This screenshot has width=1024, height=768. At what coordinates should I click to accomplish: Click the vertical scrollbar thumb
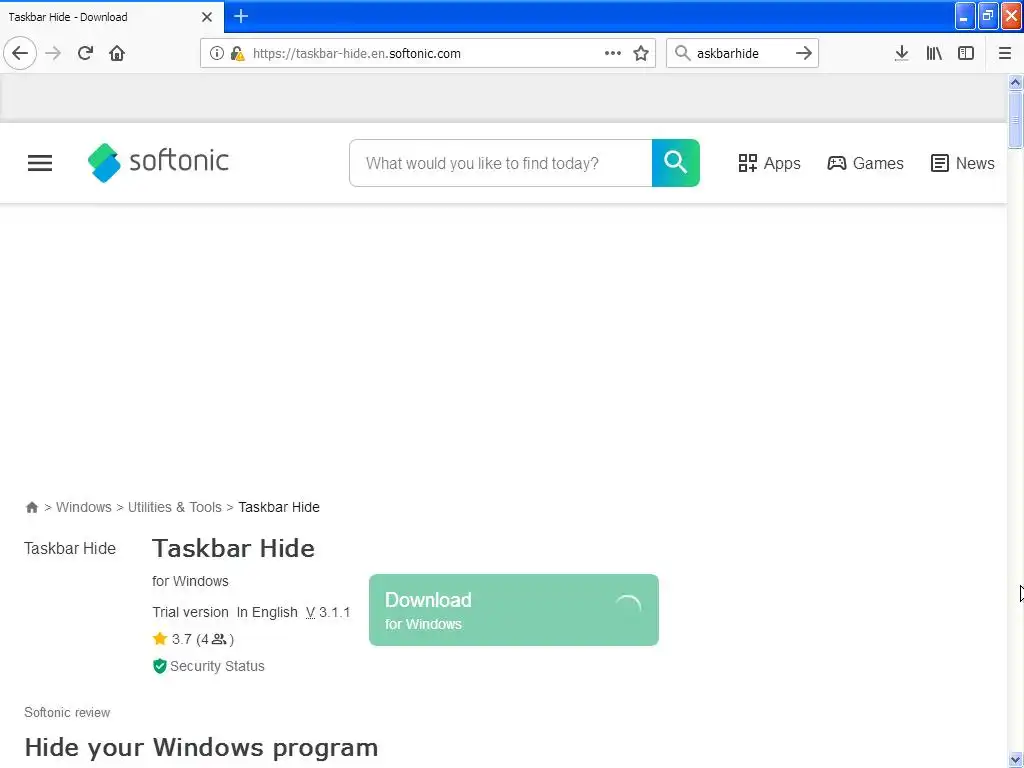click(1015, 120)
